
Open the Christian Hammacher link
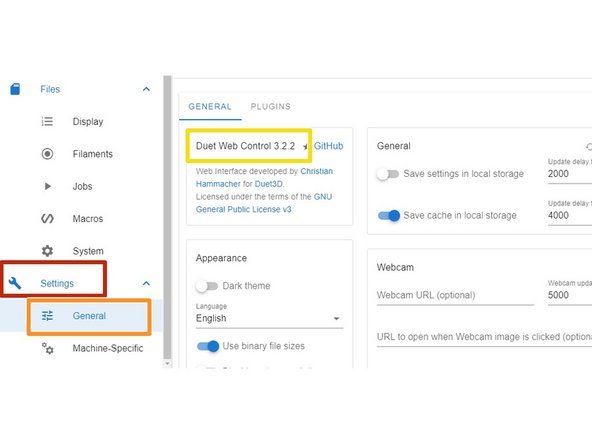click(x=264, y=177)
